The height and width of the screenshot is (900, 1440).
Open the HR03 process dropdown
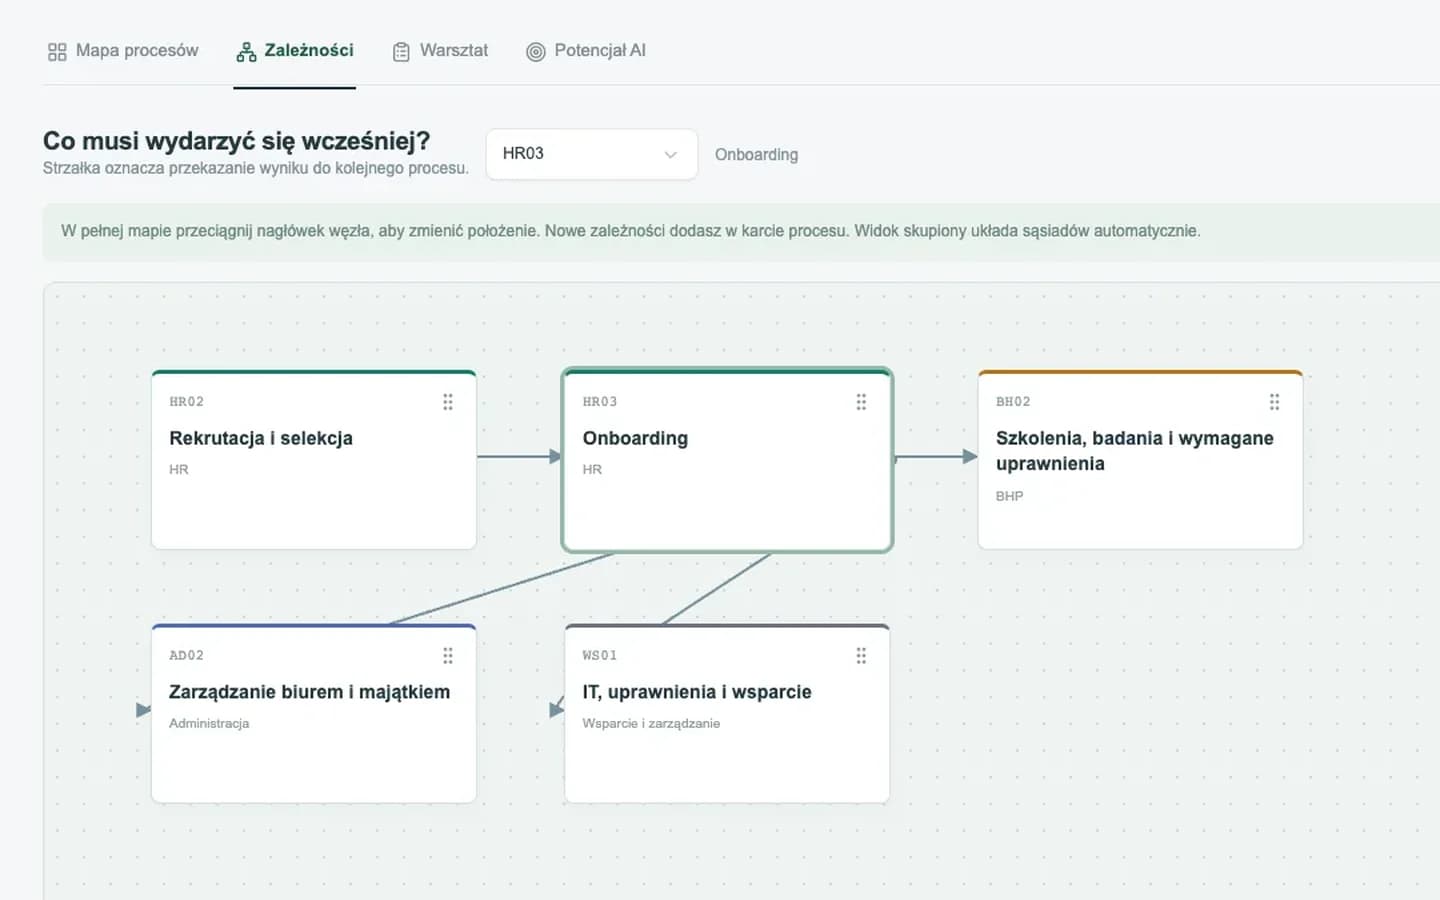[x=591, y=154]
